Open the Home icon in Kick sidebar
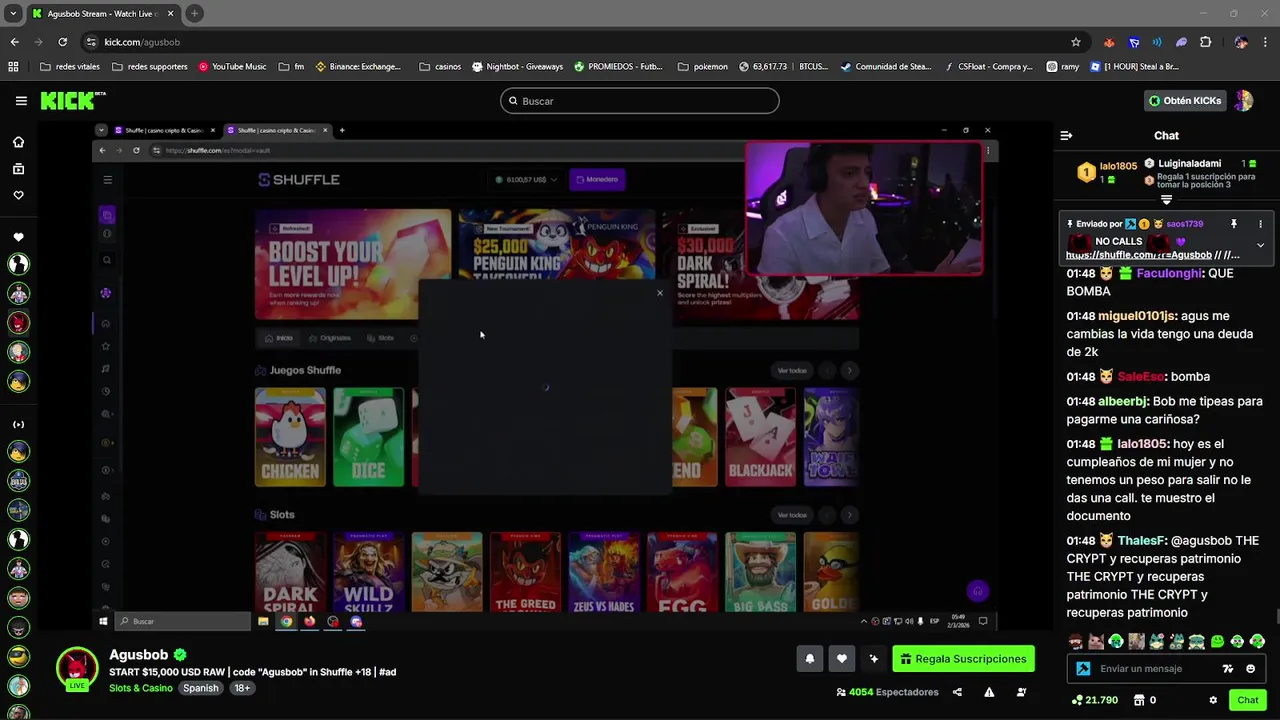This screenshot has width=1280, height=720. click(18, 142)
